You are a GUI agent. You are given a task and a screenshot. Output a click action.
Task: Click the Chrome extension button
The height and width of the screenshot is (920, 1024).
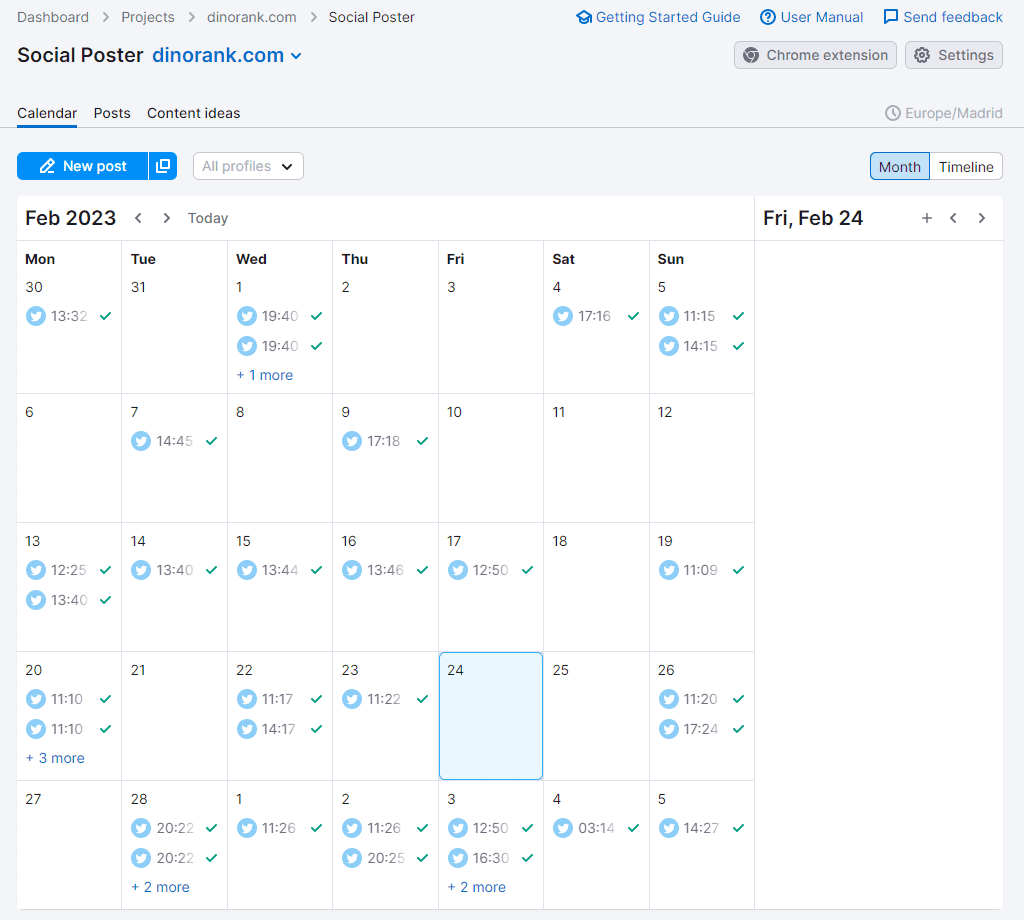[x=815, y=56]
